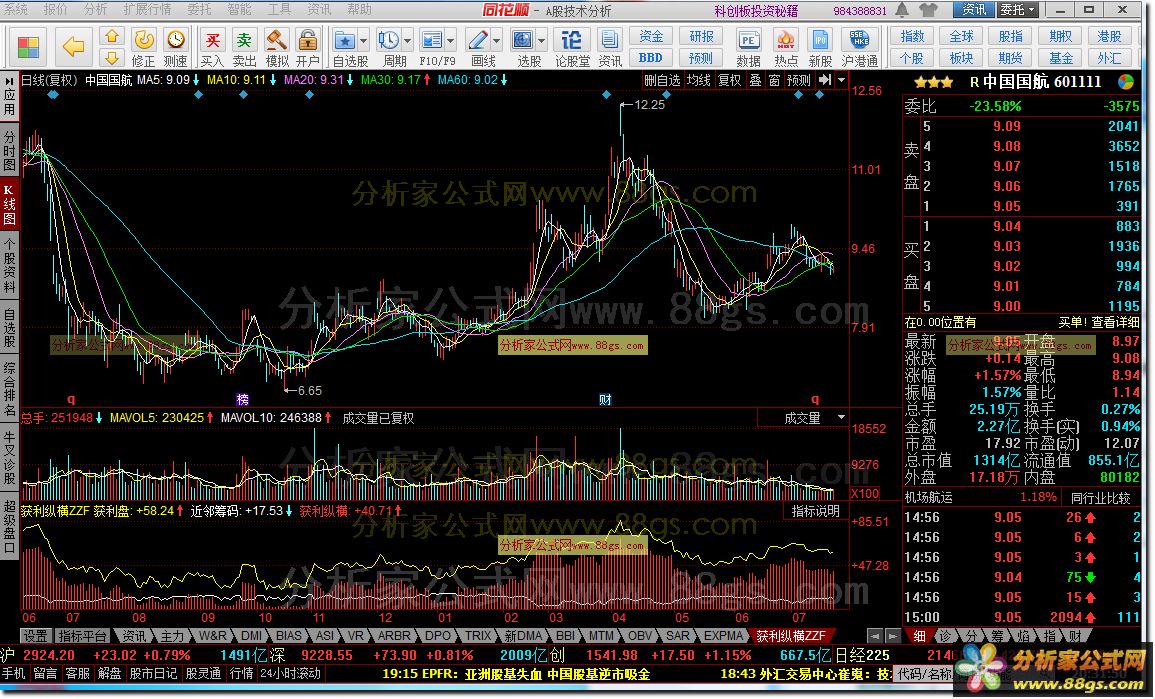
Task: Click the 查看详细 link
Action: [x=1116, y=323]
